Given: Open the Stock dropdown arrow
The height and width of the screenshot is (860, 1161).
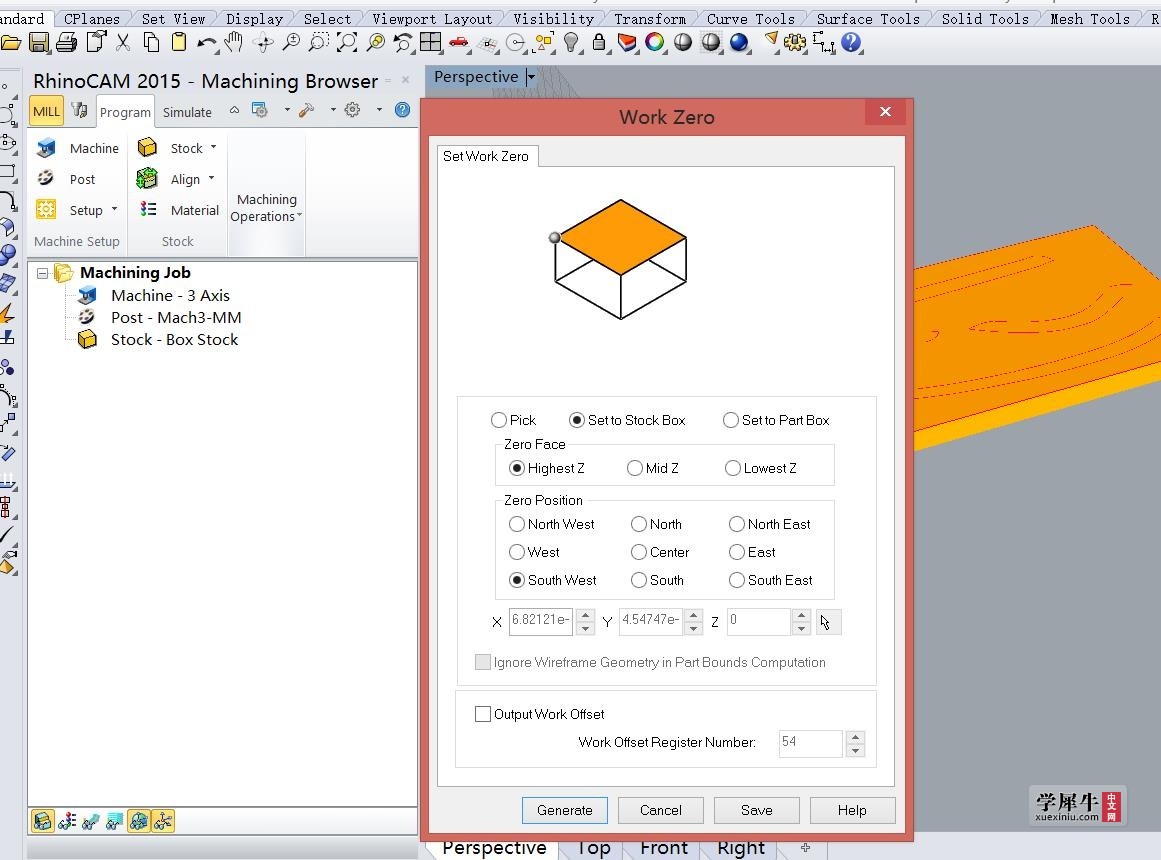Looking at the screenshot, I should pyautogui.click(x=213, y=147).
